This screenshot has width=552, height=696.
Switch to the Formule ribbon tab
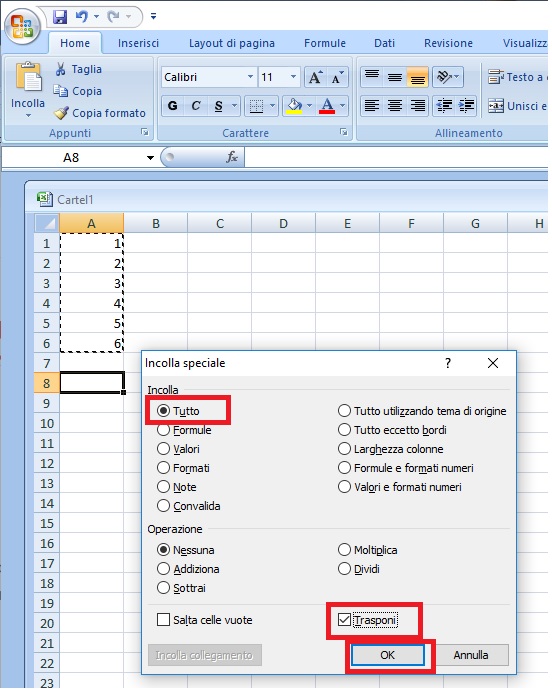[x=325, y=43]
